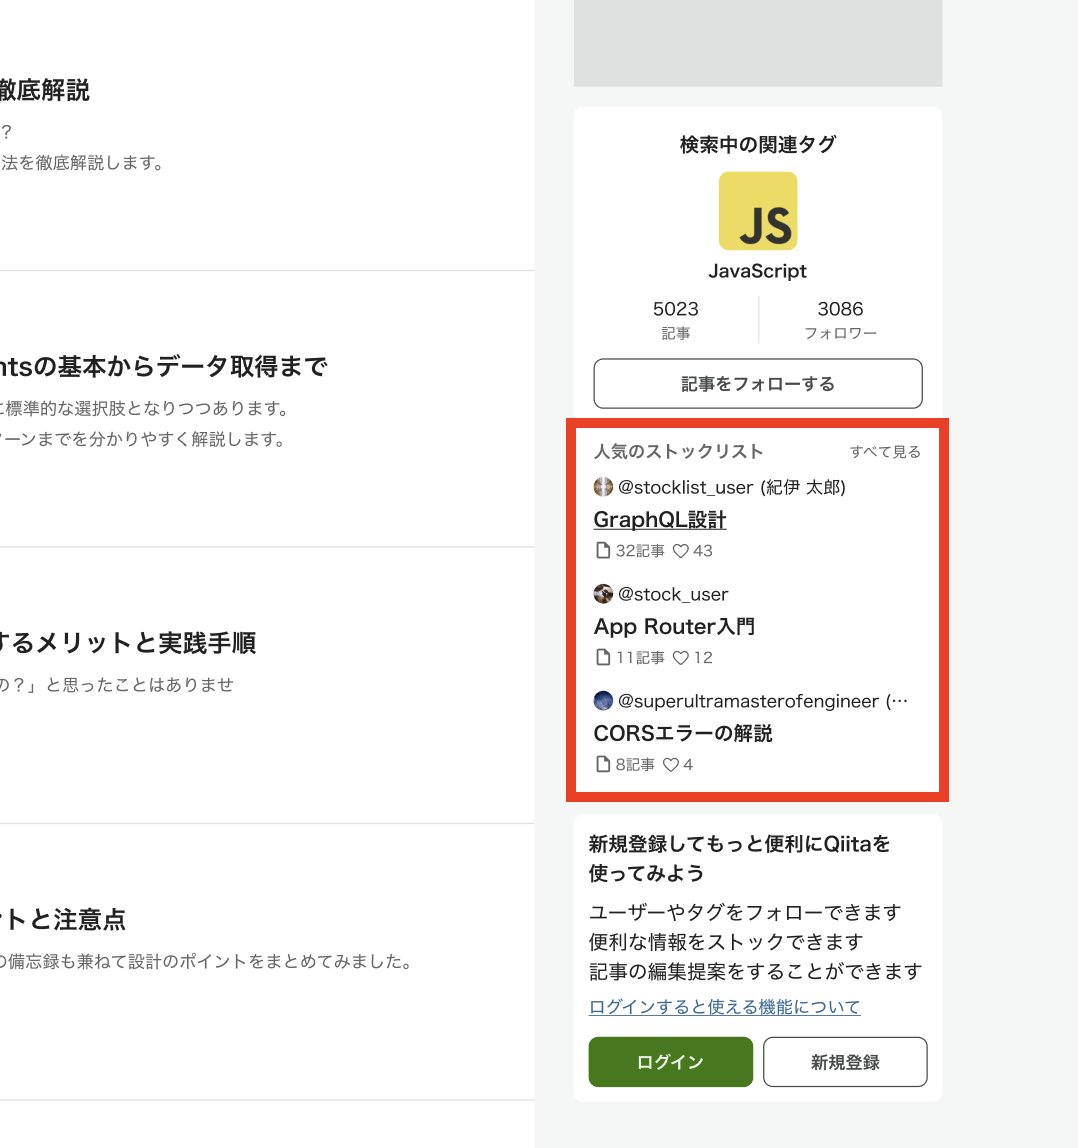Open article ending と注意点
This screenshot has height=1148, width=1078.
(63, 919)
